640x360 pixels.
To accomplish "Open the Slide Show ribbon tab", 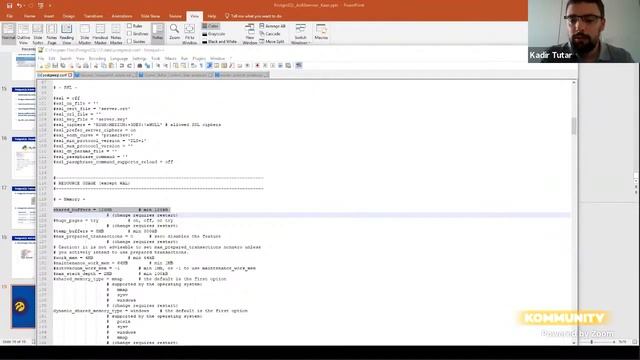I will 150,16.
